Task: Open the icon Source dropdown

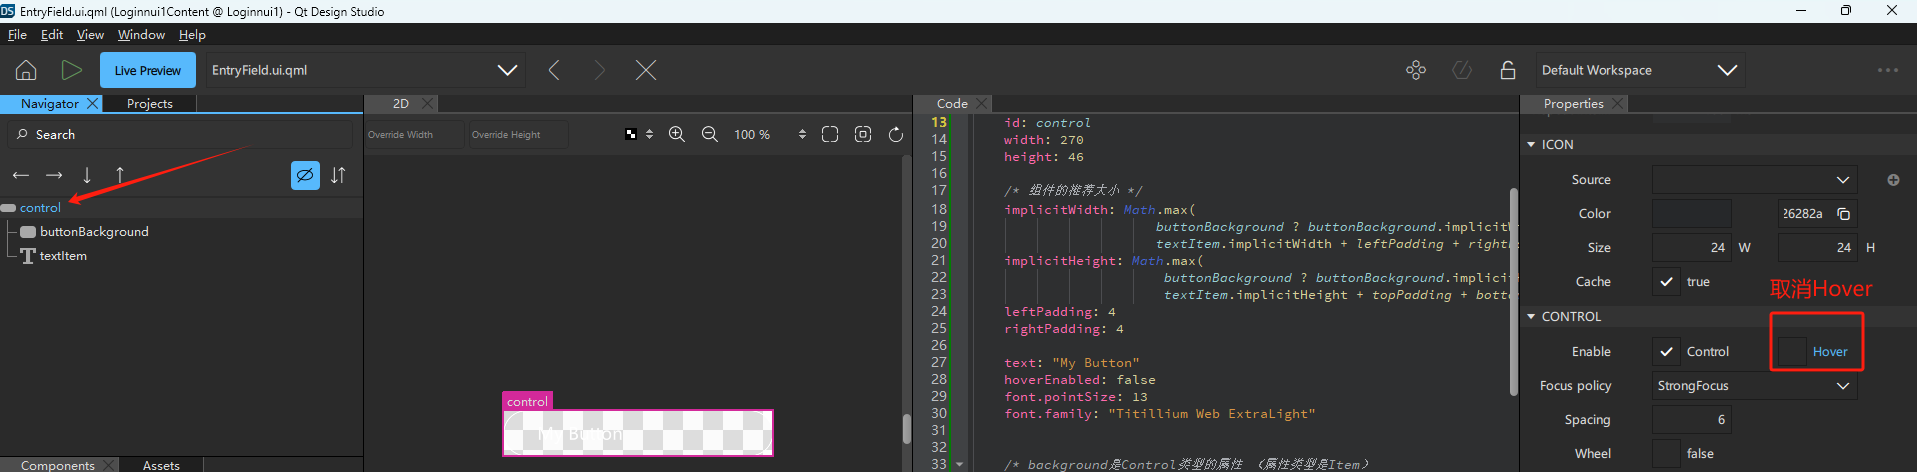Action: point(1754,180)
